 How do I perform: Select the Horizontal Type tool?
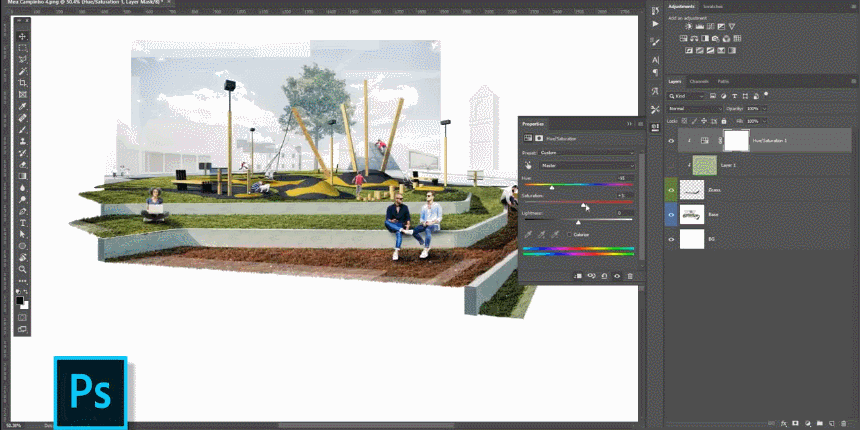22,223
